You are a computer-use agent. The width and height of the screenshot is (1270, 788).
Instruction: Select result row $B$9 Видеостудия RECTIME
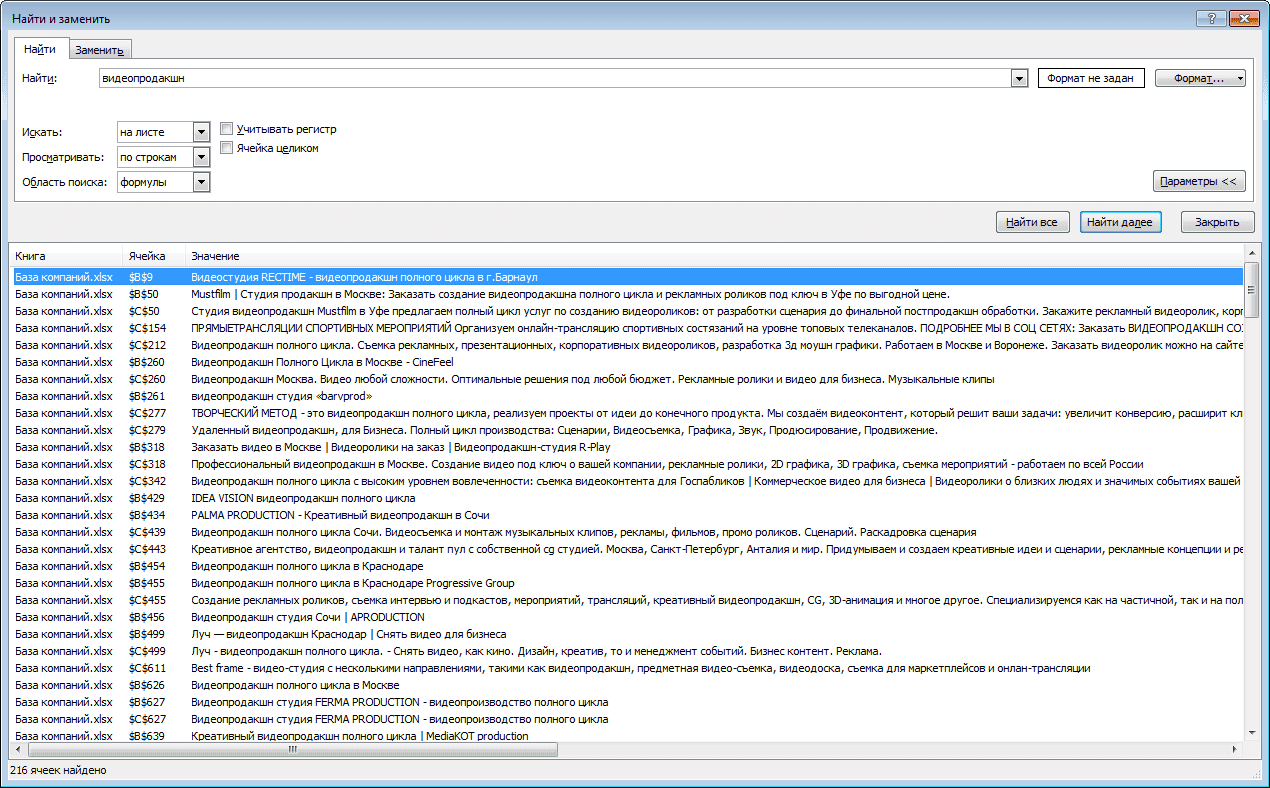[x=626, y=276]
